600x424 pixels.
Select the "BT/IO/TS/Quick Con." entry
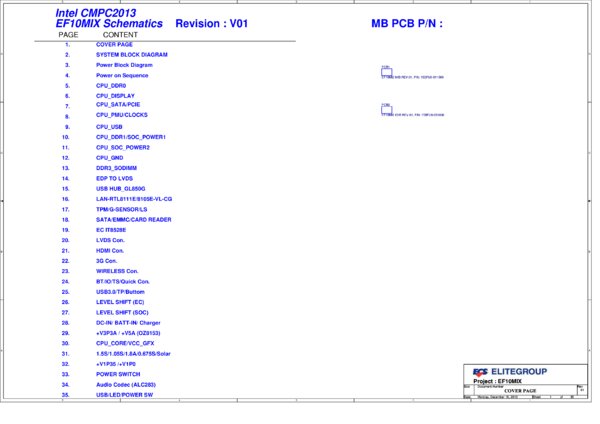click(123, 282)
